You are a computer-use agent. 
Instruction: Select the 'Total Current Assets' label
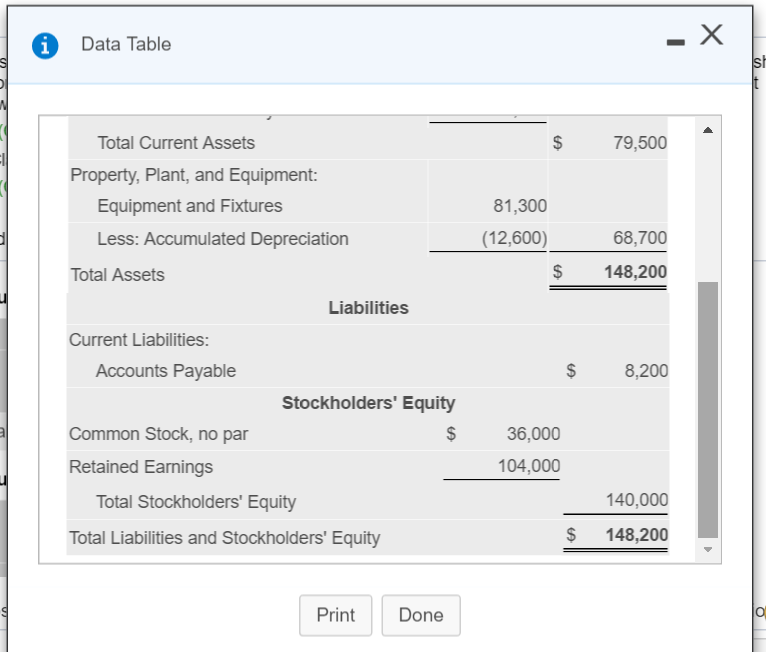(x=176, y=143)
